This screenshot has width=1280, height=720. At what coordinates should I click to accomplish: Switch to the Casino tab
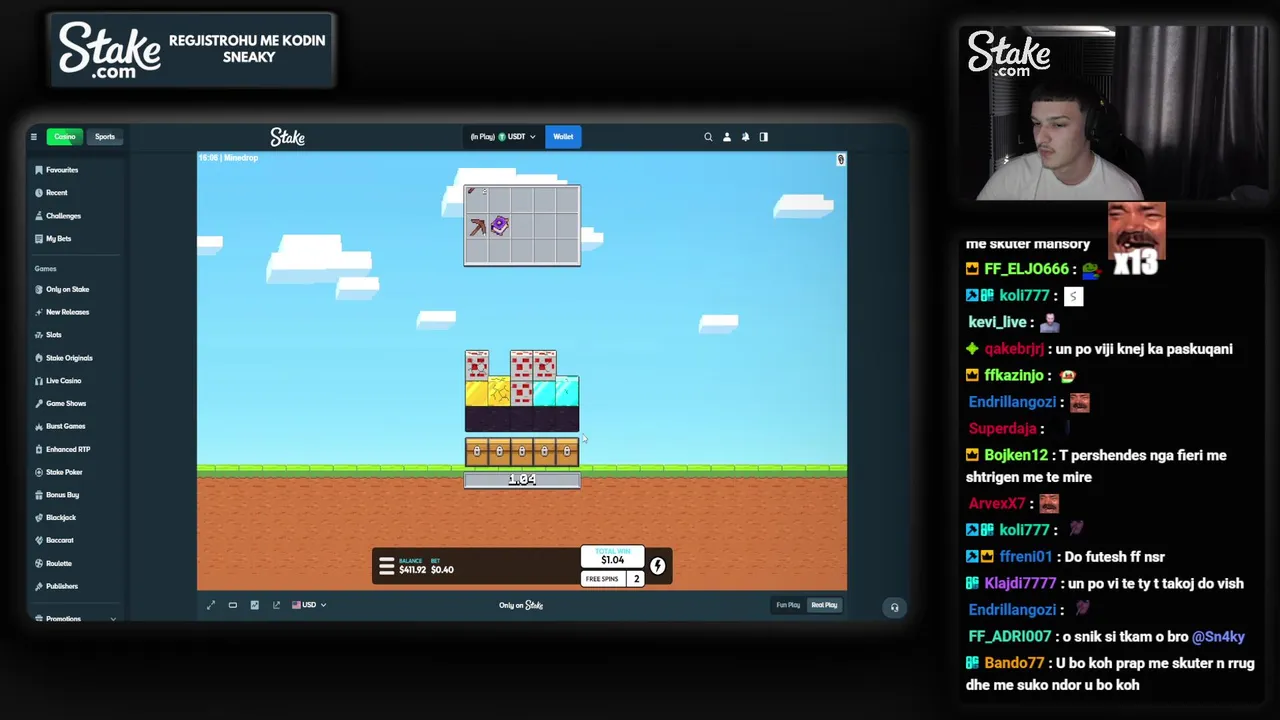(x=65, y=137)
